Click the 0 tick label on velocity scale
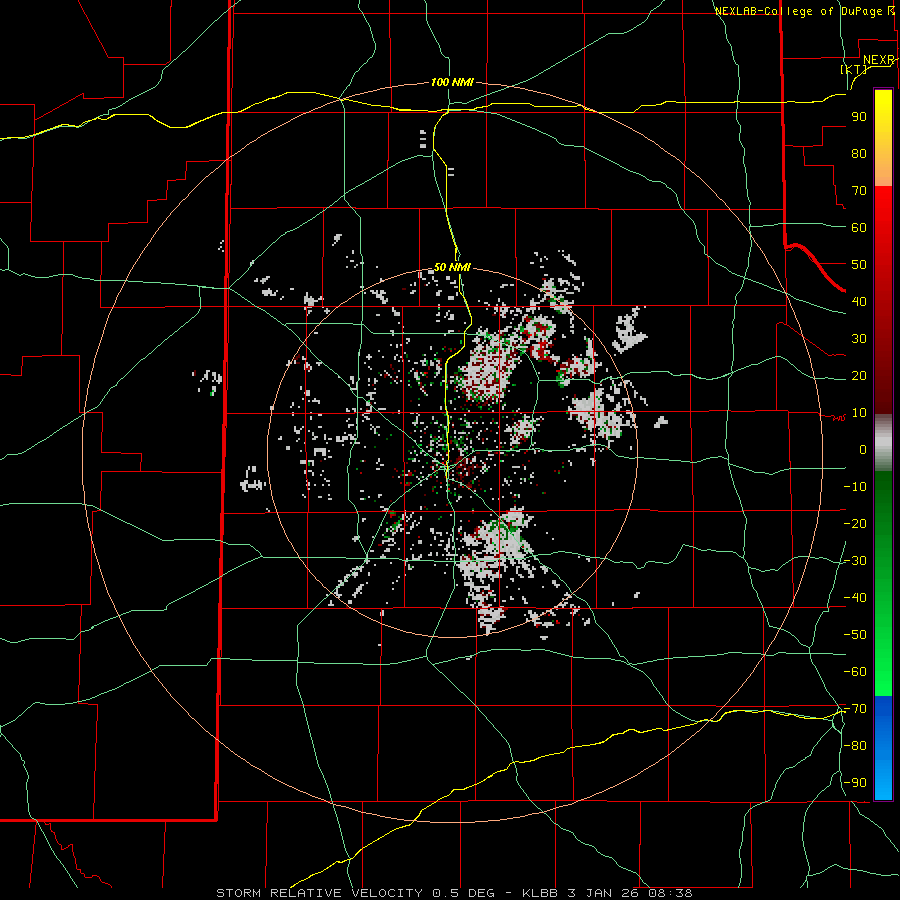The height and width of the screenshot is (900, 900). [x=863, y=450]
